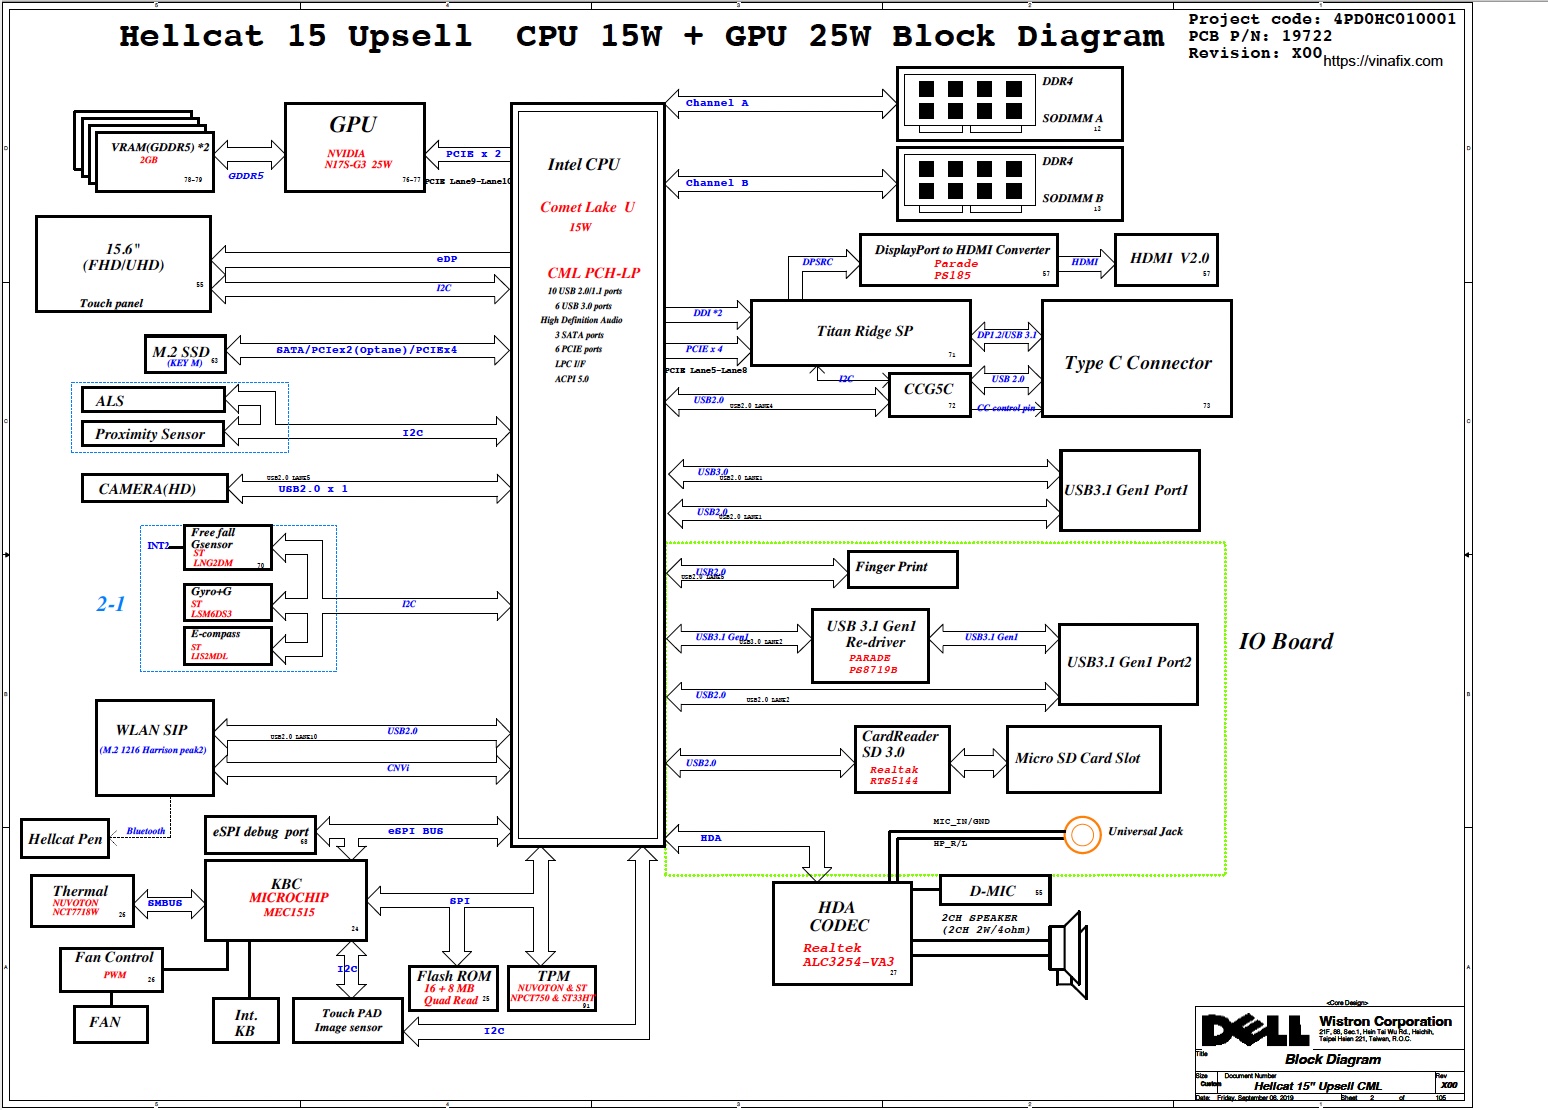1548x1110 pixels.
Task: Open the https://vinafix.com link
Action: tap(1383, 61)
